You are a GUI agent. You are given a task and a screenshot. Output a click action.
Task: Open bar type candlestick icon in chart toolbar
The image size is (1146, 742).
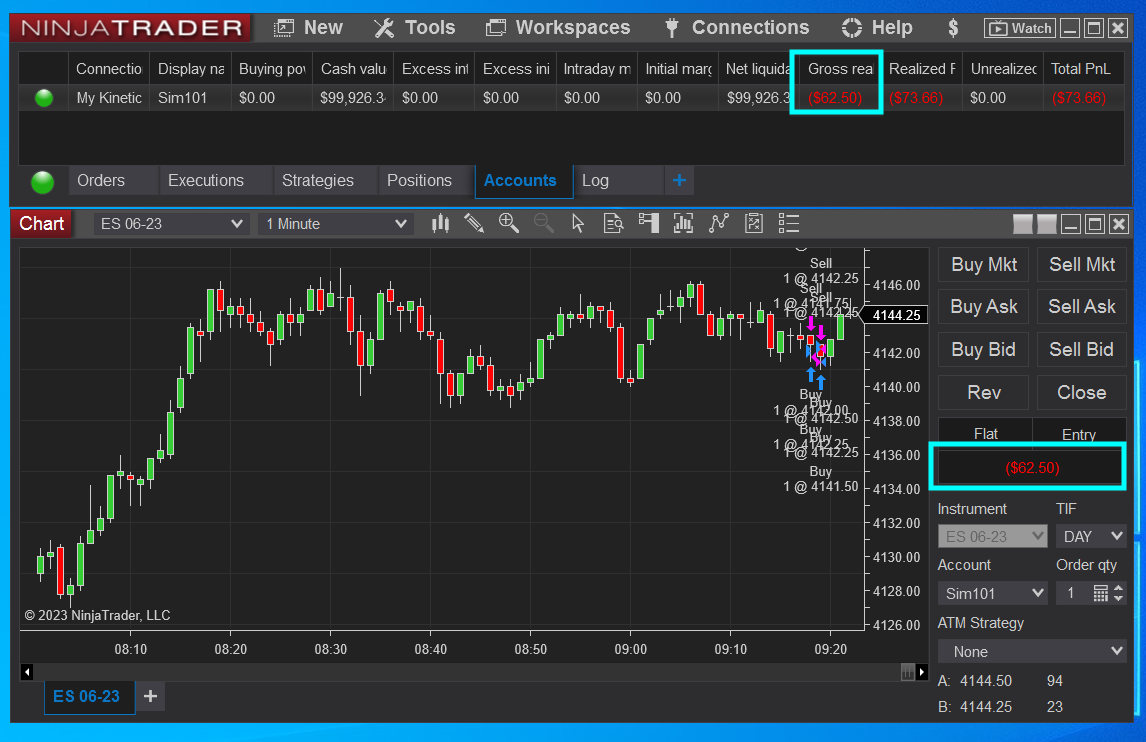(440, 224)
